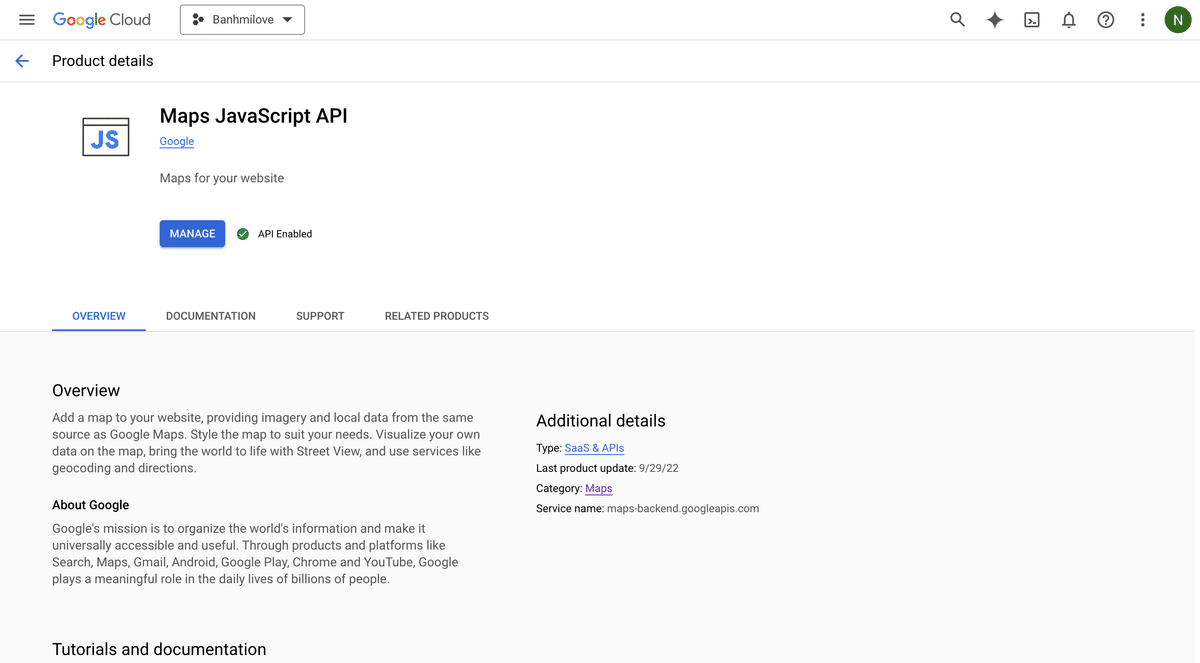Expand the Banhmilove project selector dropdown
This screenshot has height=663, width=1200.
click(x=242, y=20)
